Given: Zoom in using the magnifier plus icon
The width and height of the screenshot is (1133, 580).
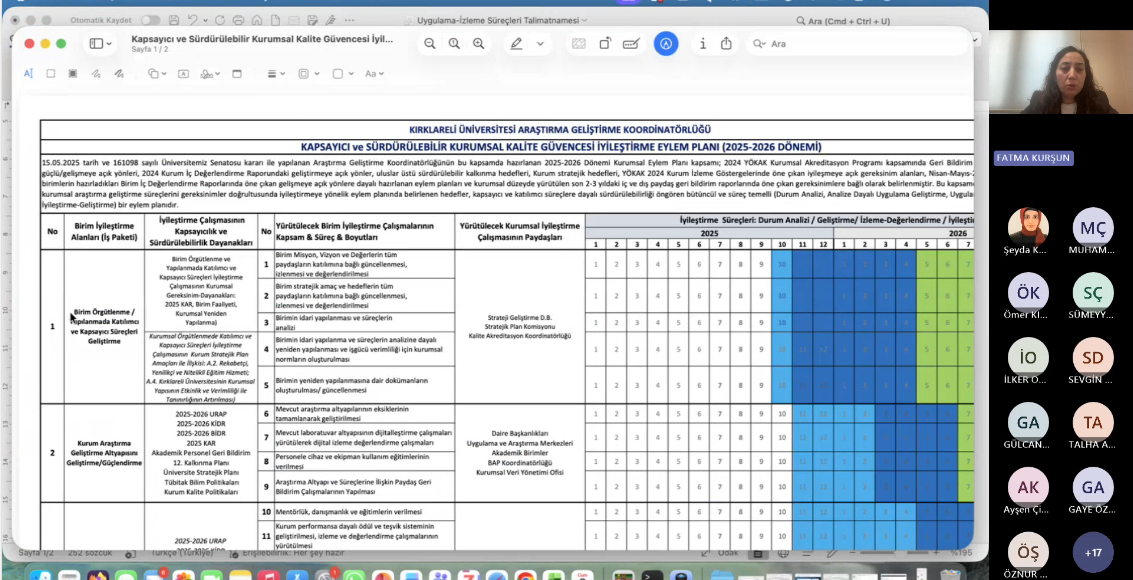Looking at the screenshot, I should coord(478,44).
